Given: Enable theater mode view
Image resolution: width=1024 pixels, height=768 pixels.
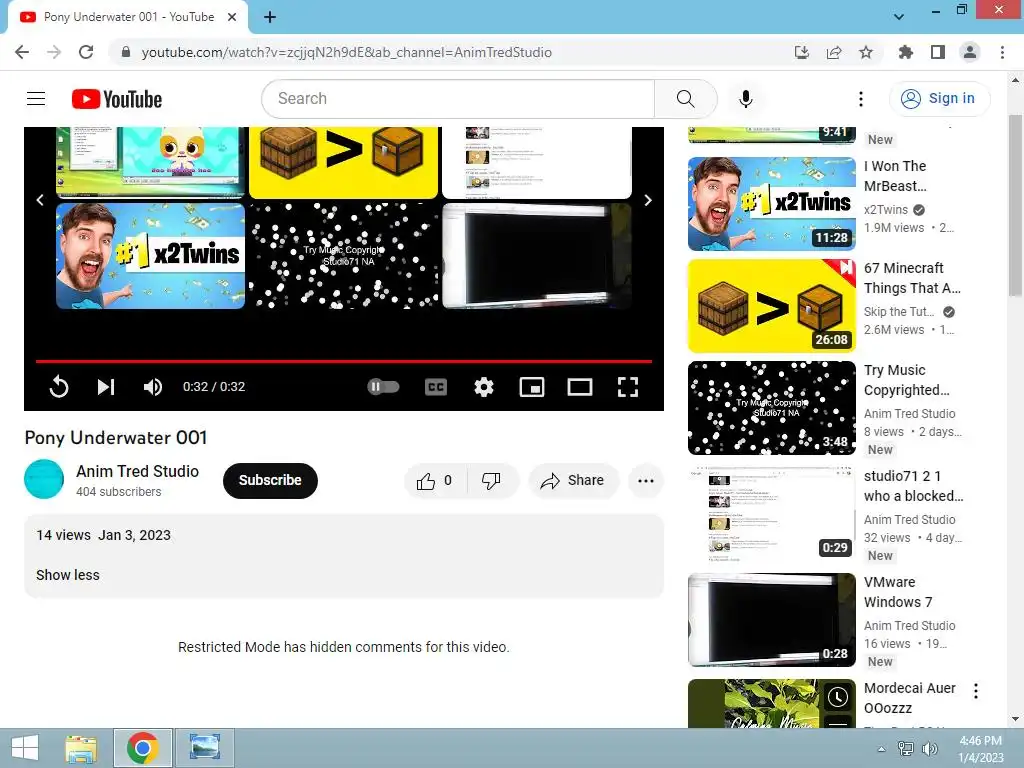Looking at the screenshot, I should click(x=579, y=387).
